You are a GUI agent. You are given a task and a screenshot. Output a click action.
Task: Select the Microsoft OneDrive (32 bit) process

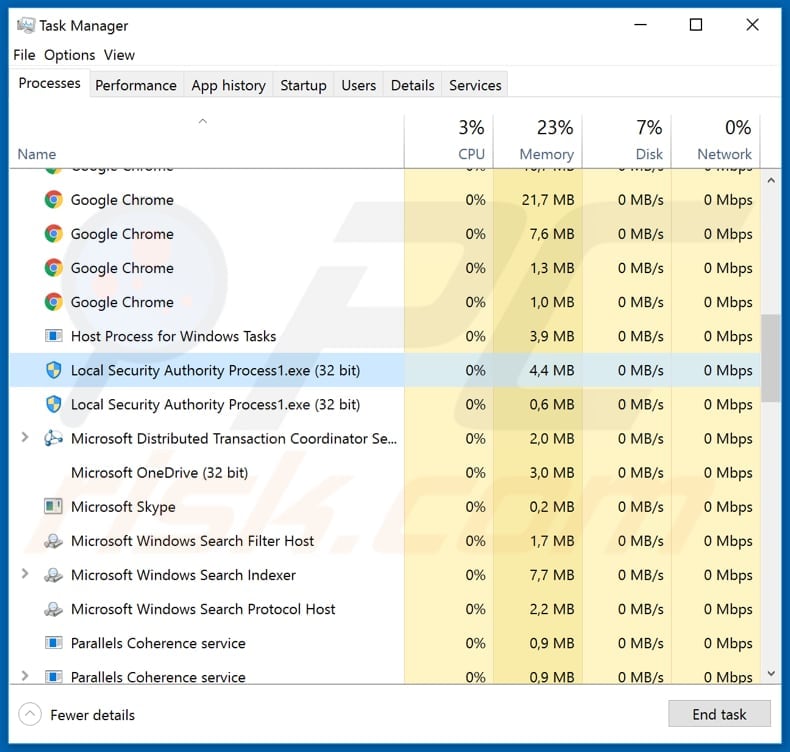tap(160, 473)
